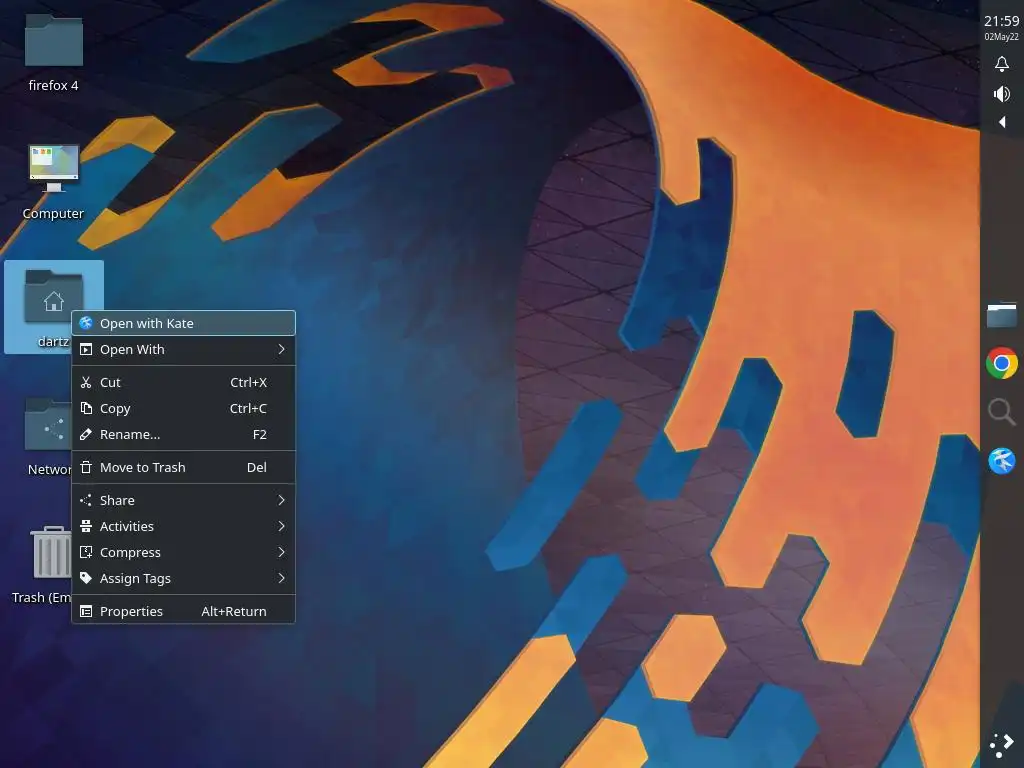1024x768 pixels.
Task: Select the Network desktop folder icon
Action: [x=48, y=424]
